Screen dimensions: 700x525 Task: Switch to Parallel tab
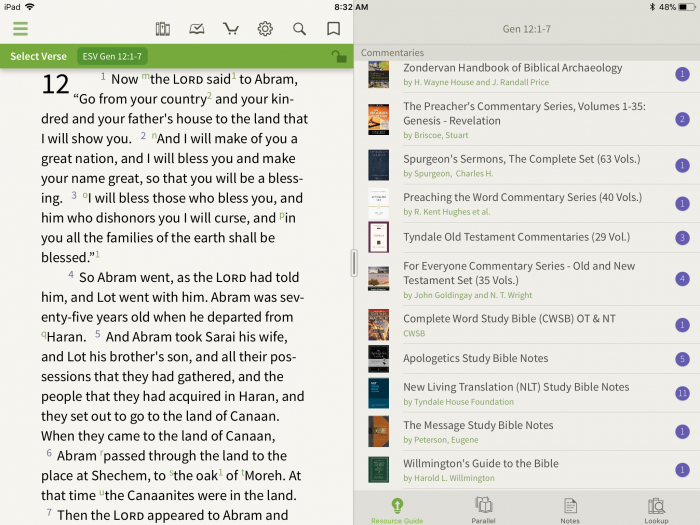tap(483, 511)
